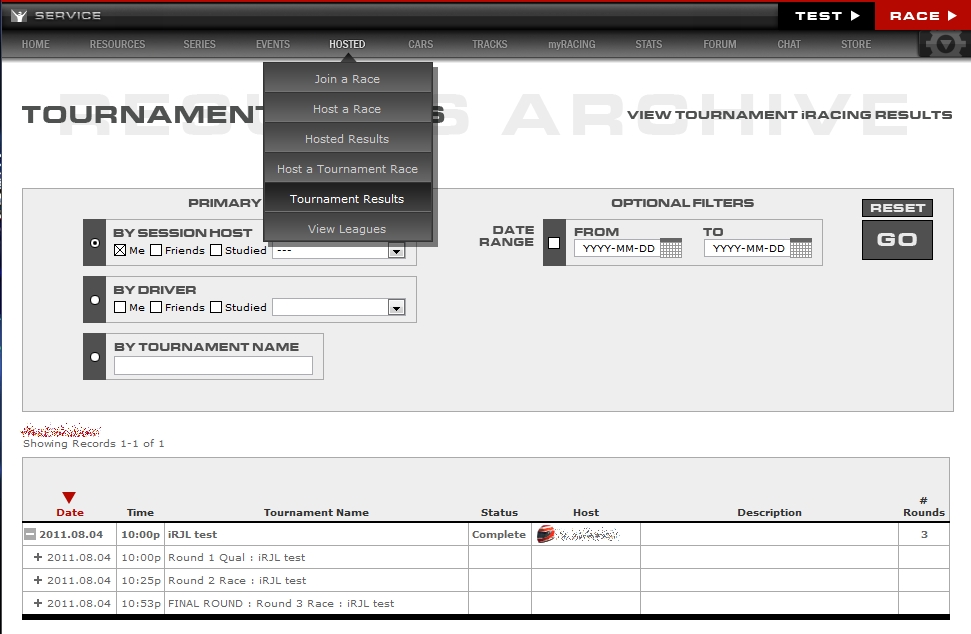Click the GO search button

point(897,240)
